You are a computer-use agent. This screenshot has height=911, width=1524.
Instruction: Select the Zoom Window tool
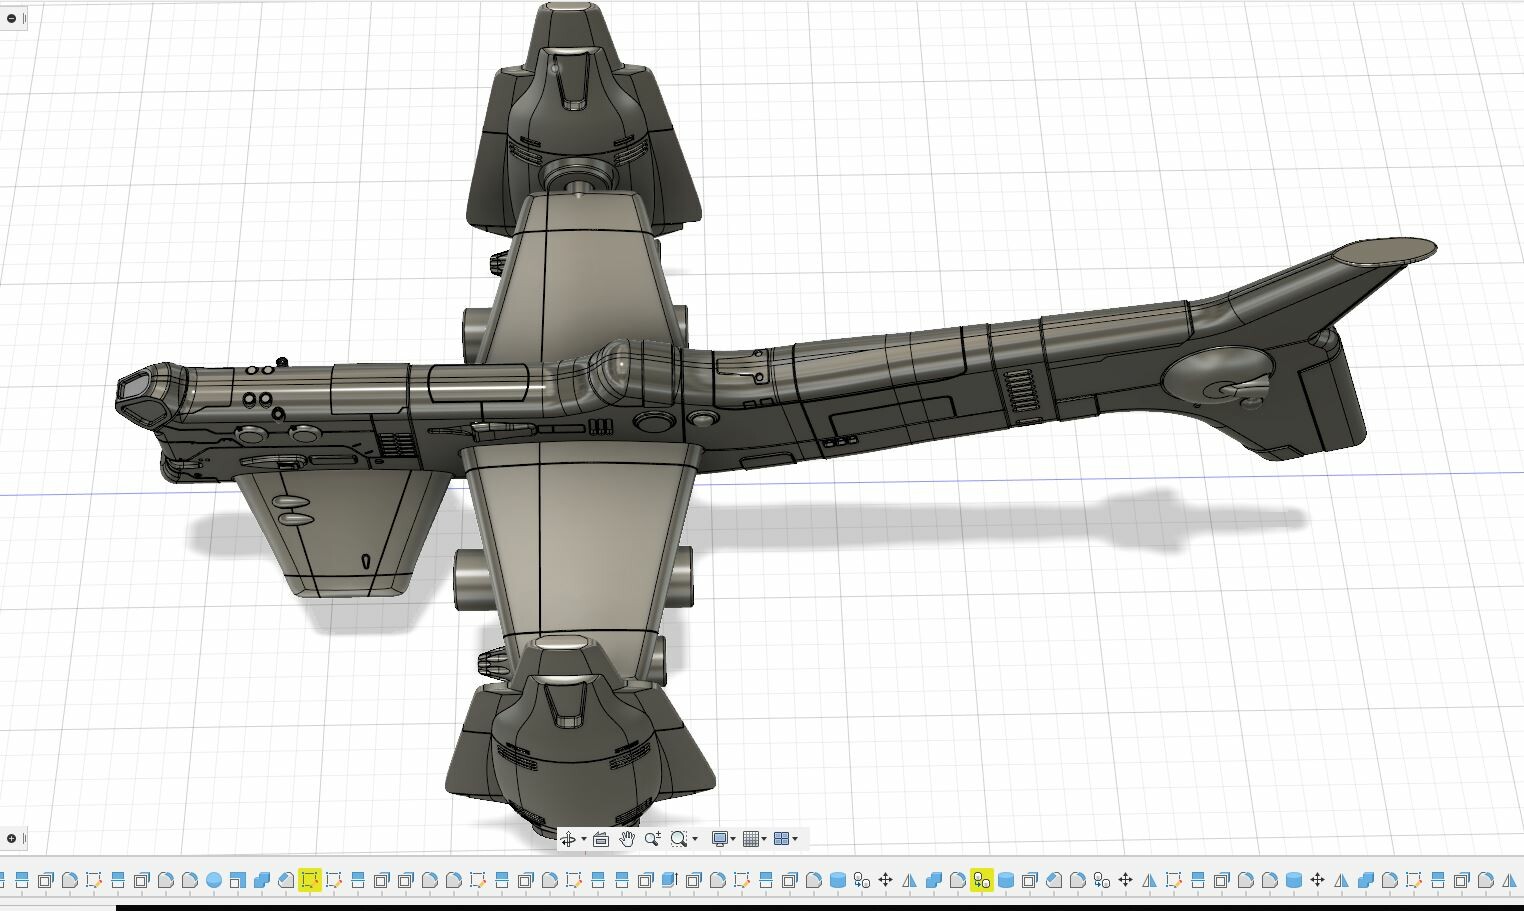click(678, 838)
